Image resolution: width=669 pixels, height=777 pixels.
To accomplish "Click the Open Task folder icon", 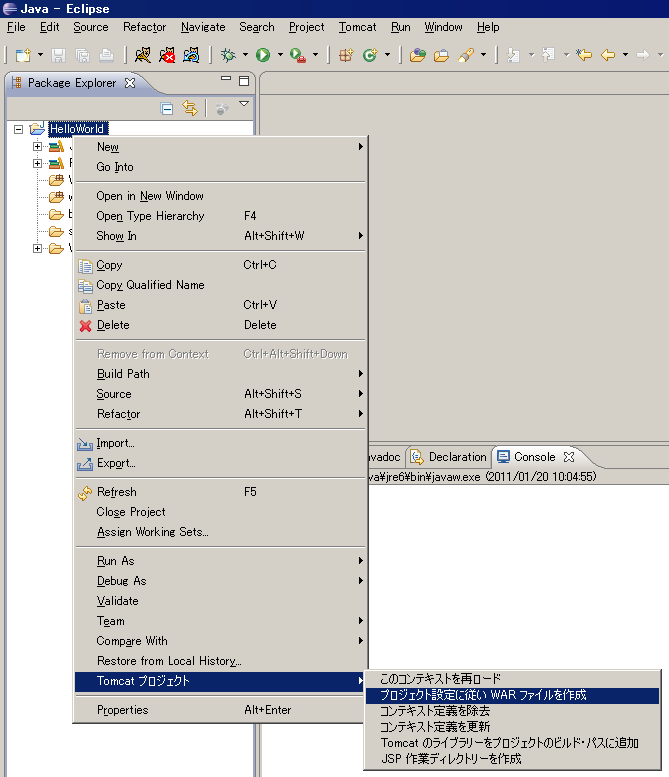I will 441,55.
